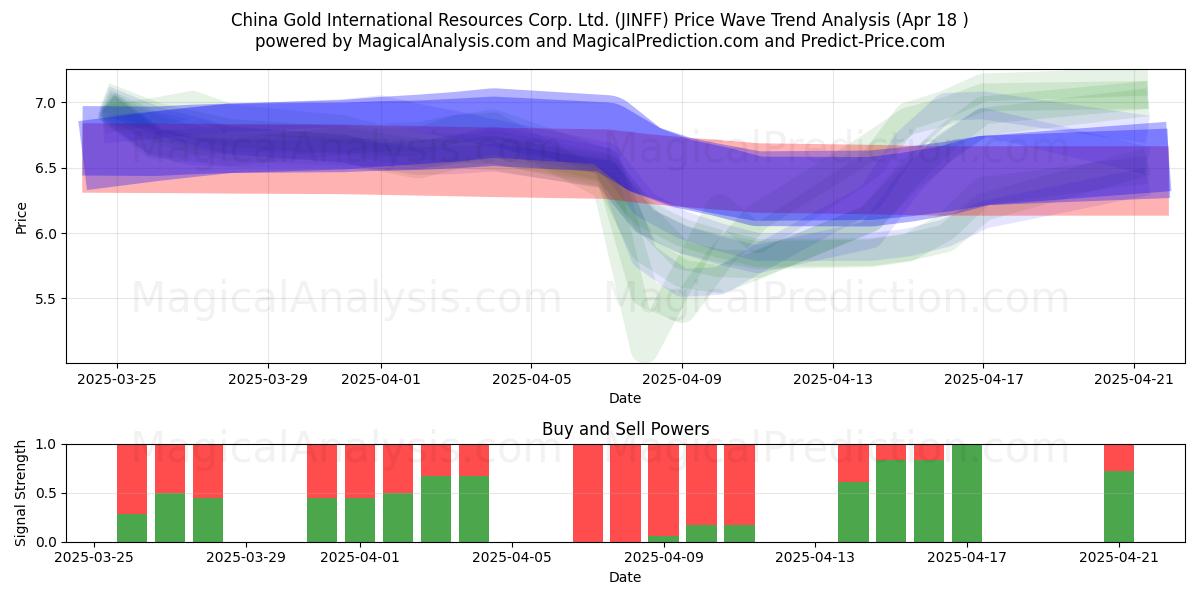Click the fully green bar at 2025-04-17
Screen dimensions: 1200x600
coord(967,493)
